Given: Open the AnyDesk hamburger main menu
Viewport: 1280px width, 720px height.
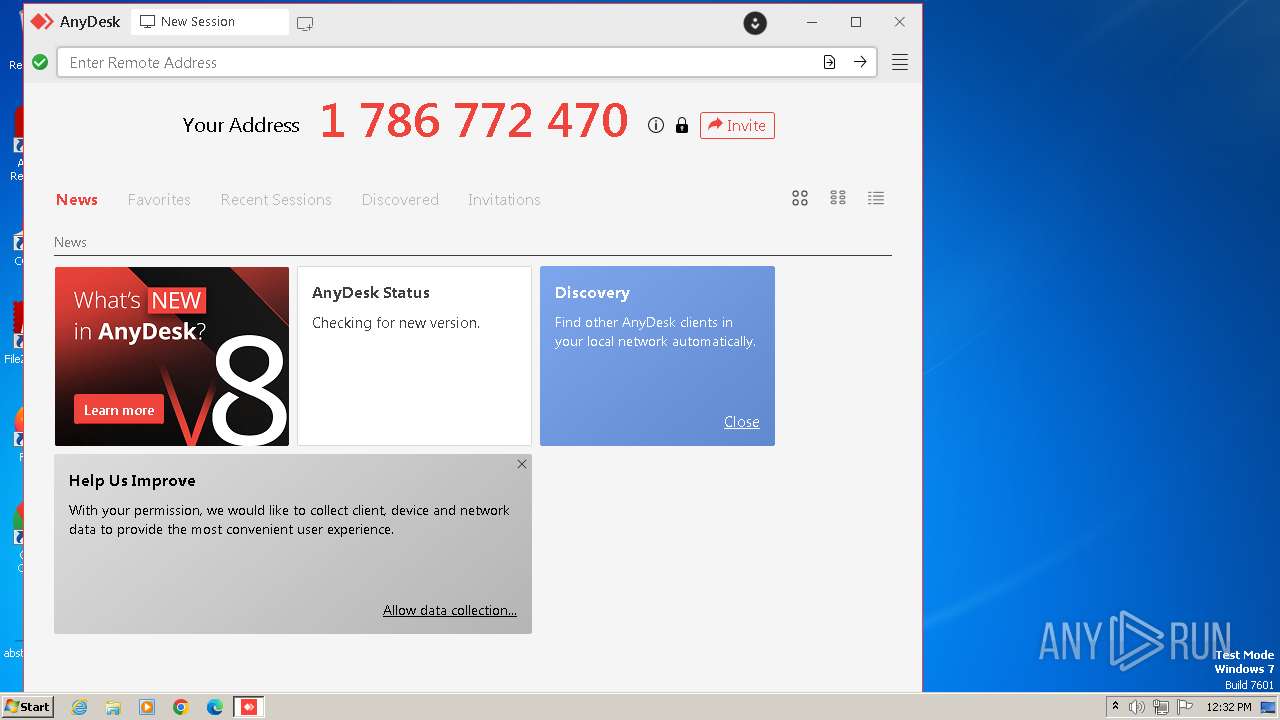Looking at the screenshot, I should (900, 62).
